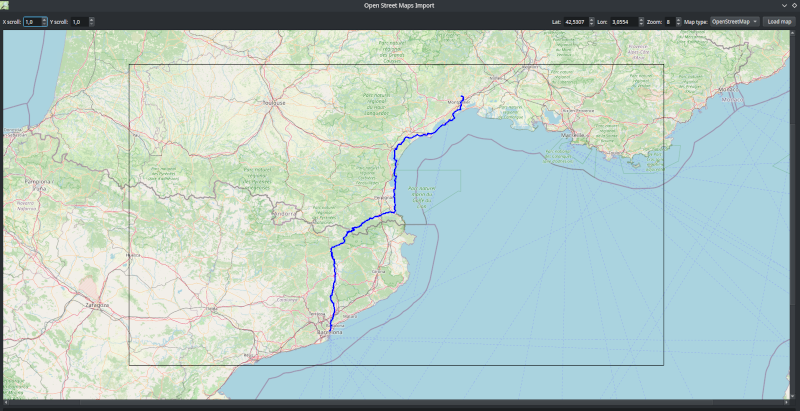Increase the Zoom level

click(x=677, y=19)
